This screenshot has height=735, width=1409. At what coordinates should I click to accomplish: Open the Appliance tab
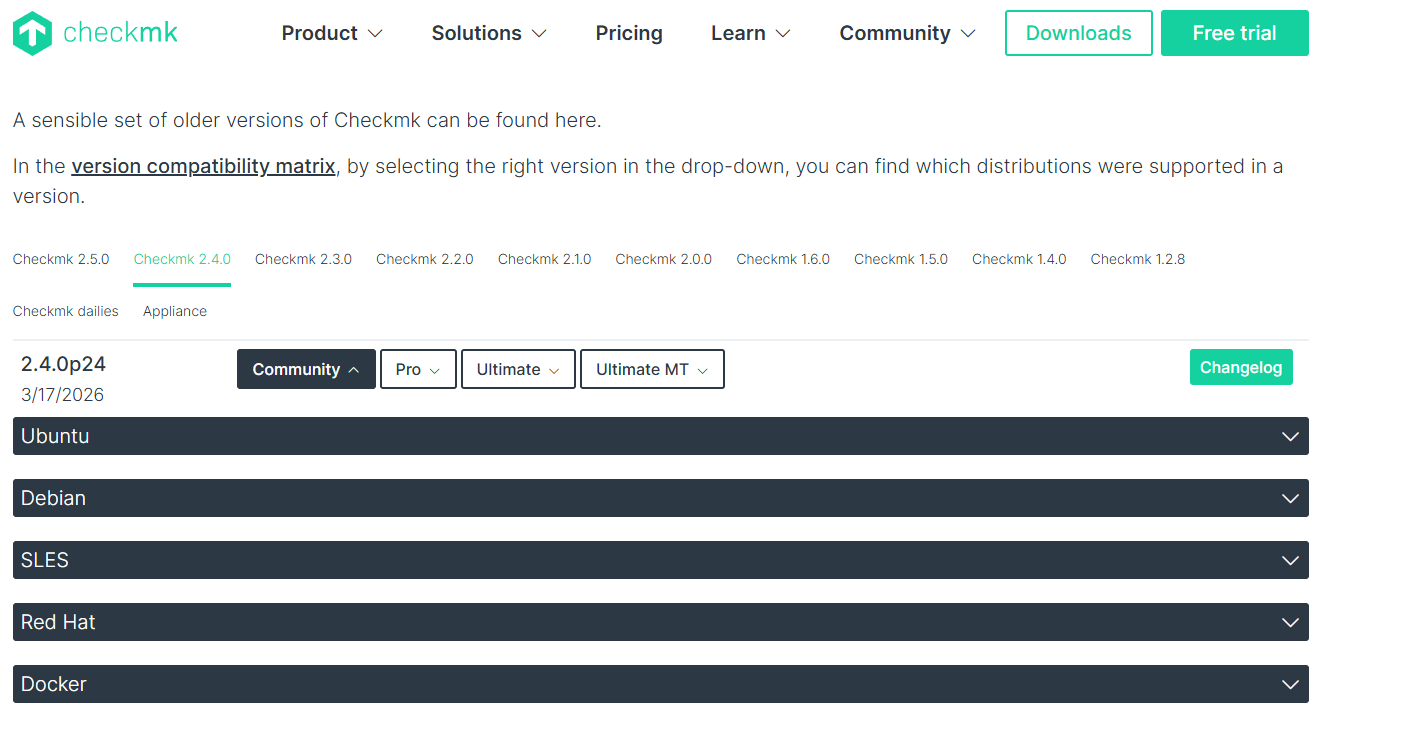[x=175, y=311]
